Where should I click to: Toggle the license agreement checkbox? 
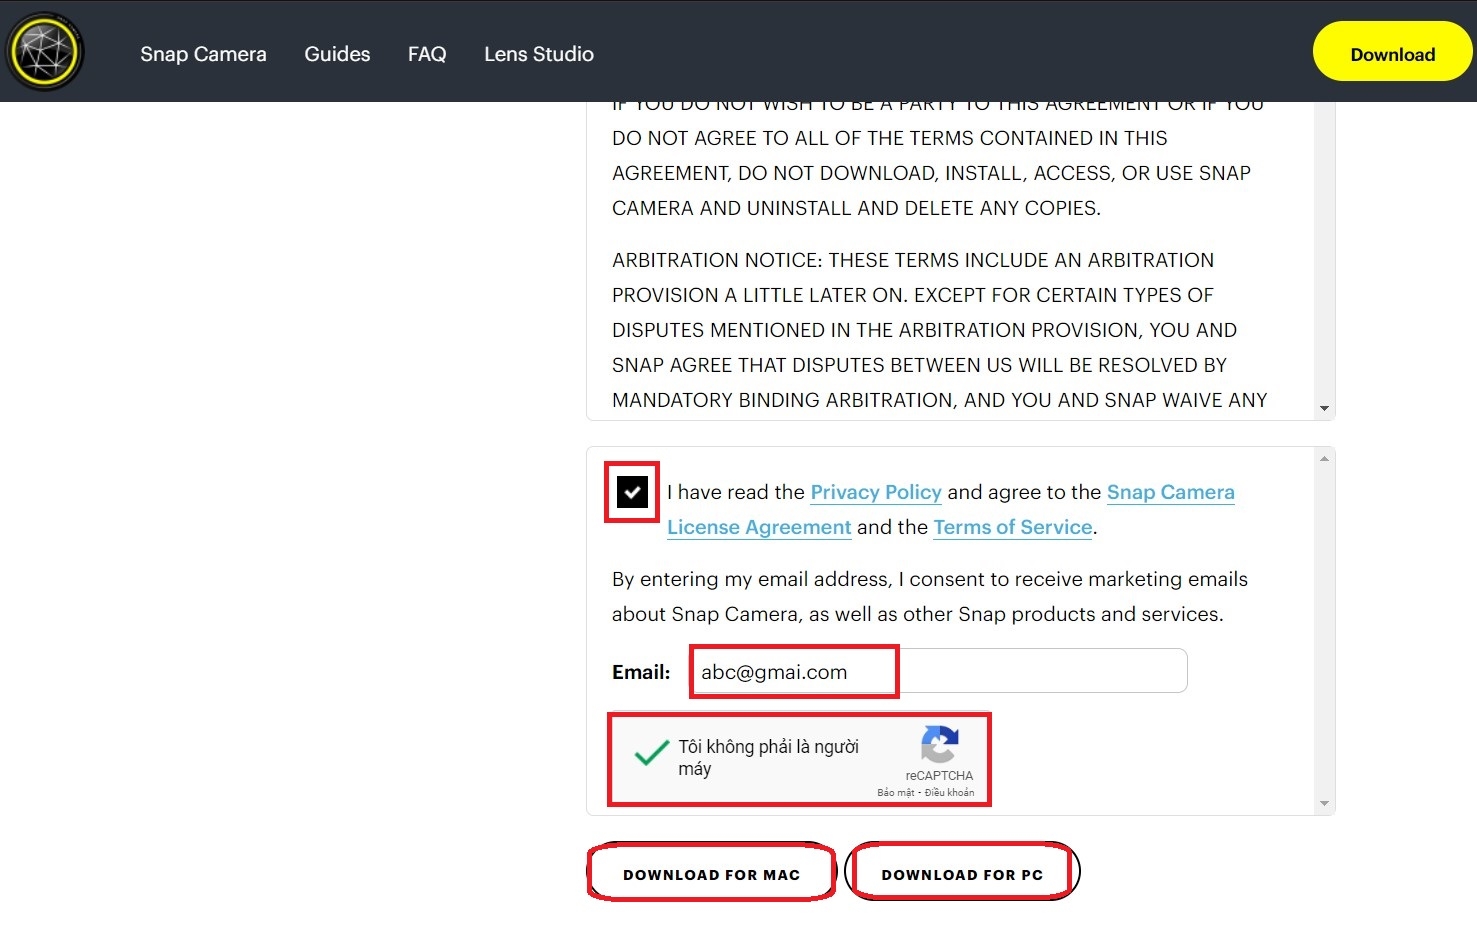632,492
